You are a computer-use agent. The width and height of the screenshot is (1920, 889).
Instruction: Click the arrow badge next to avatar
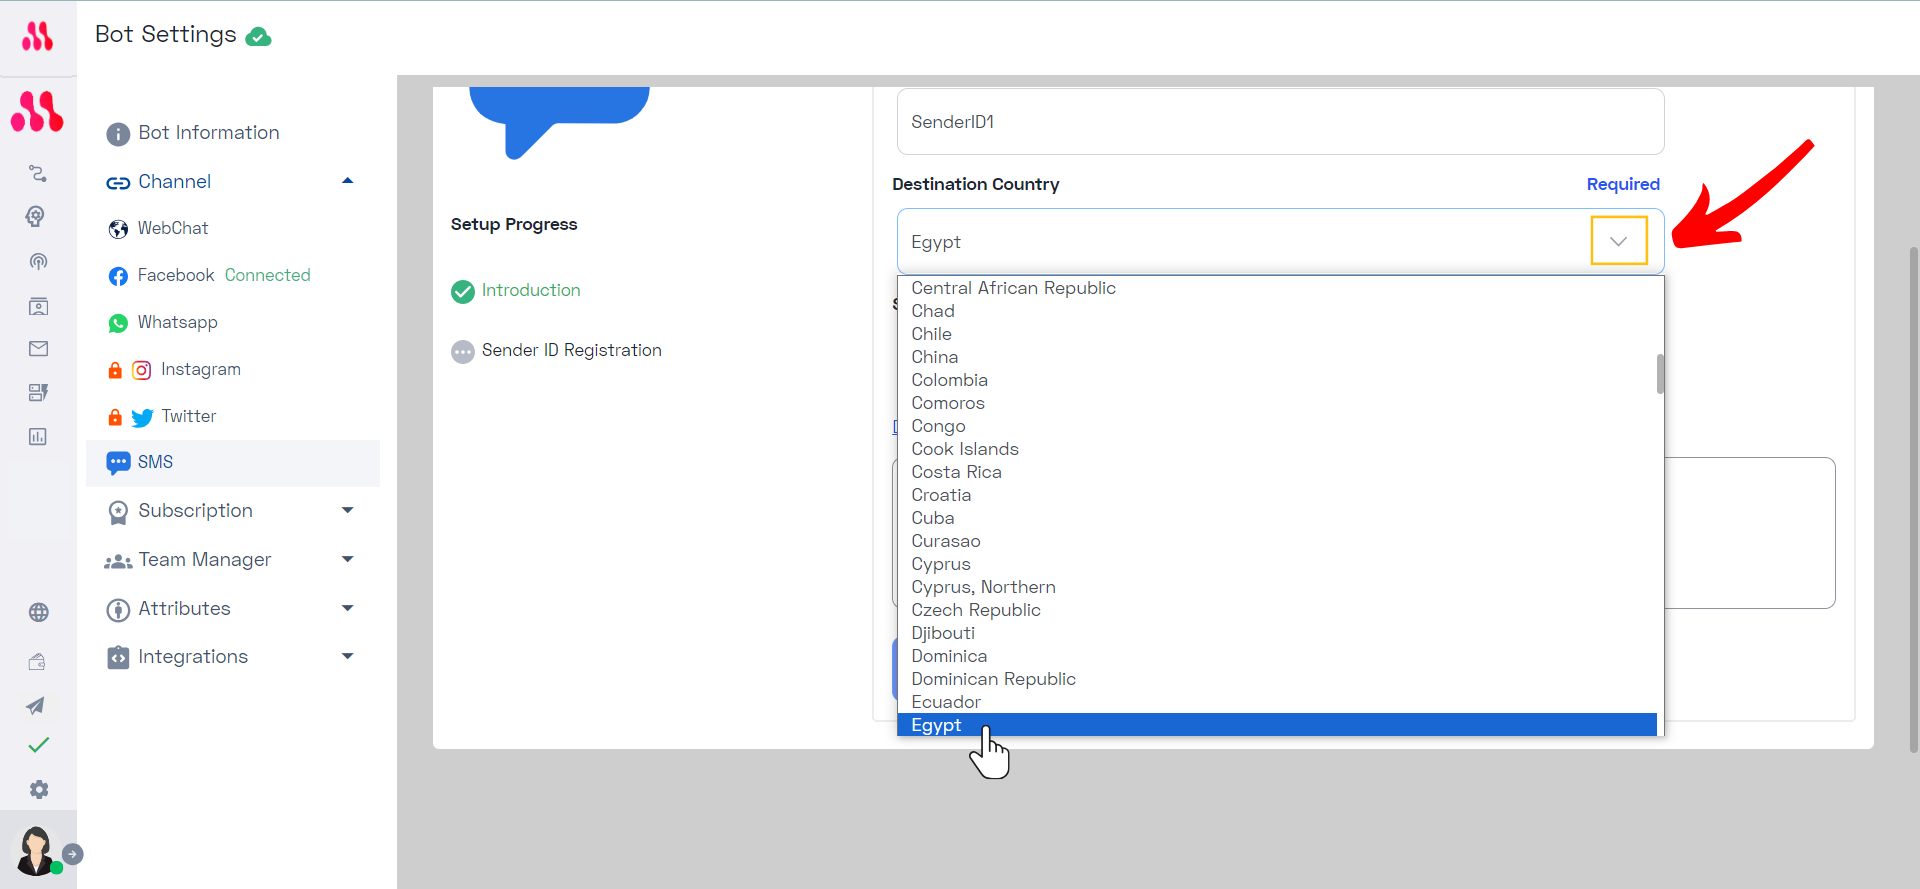[x=72, y=854]
